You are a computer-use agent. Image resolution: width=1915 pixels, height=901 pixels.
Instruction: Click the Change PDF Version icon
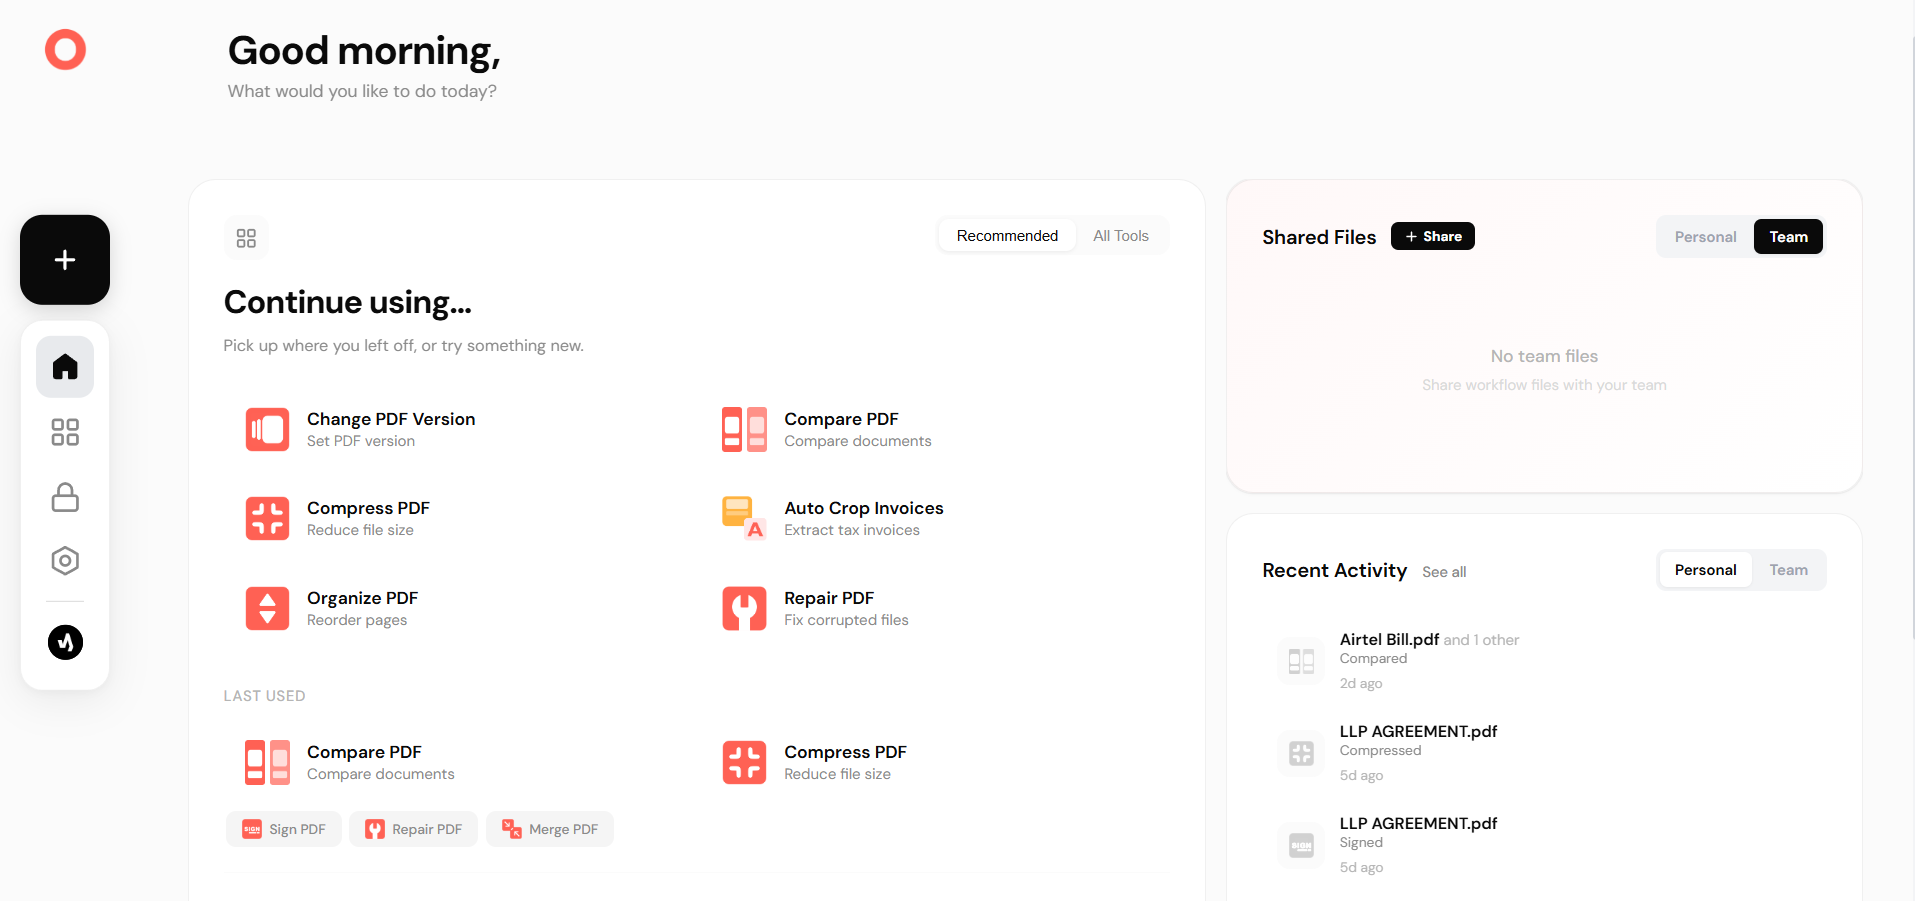(267, 429)
